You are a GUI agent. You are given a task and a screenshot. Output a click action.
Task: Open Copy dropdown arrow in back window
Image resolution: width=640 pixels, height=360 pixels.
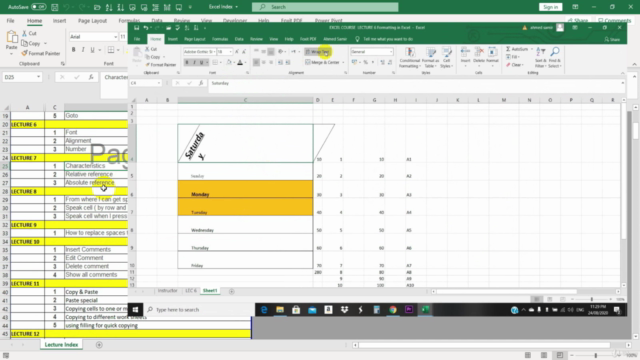pos(45,43)
